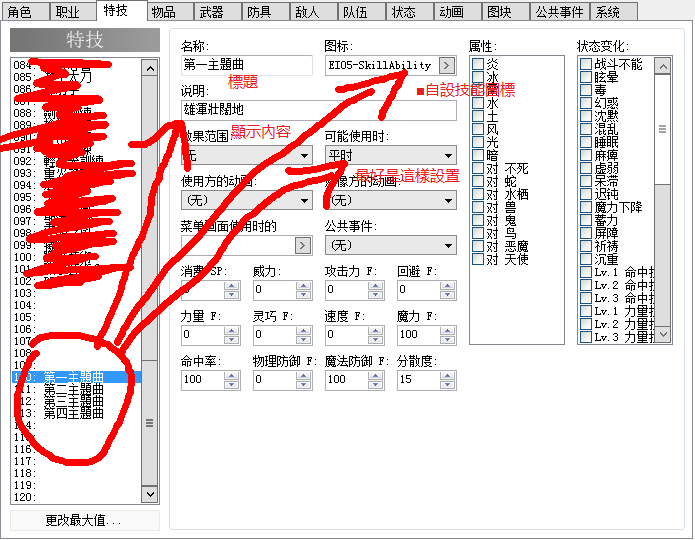Increase 物理防御 F with its up arrow
The width and height of the screenshot is (695, 540).
[304, 376]
